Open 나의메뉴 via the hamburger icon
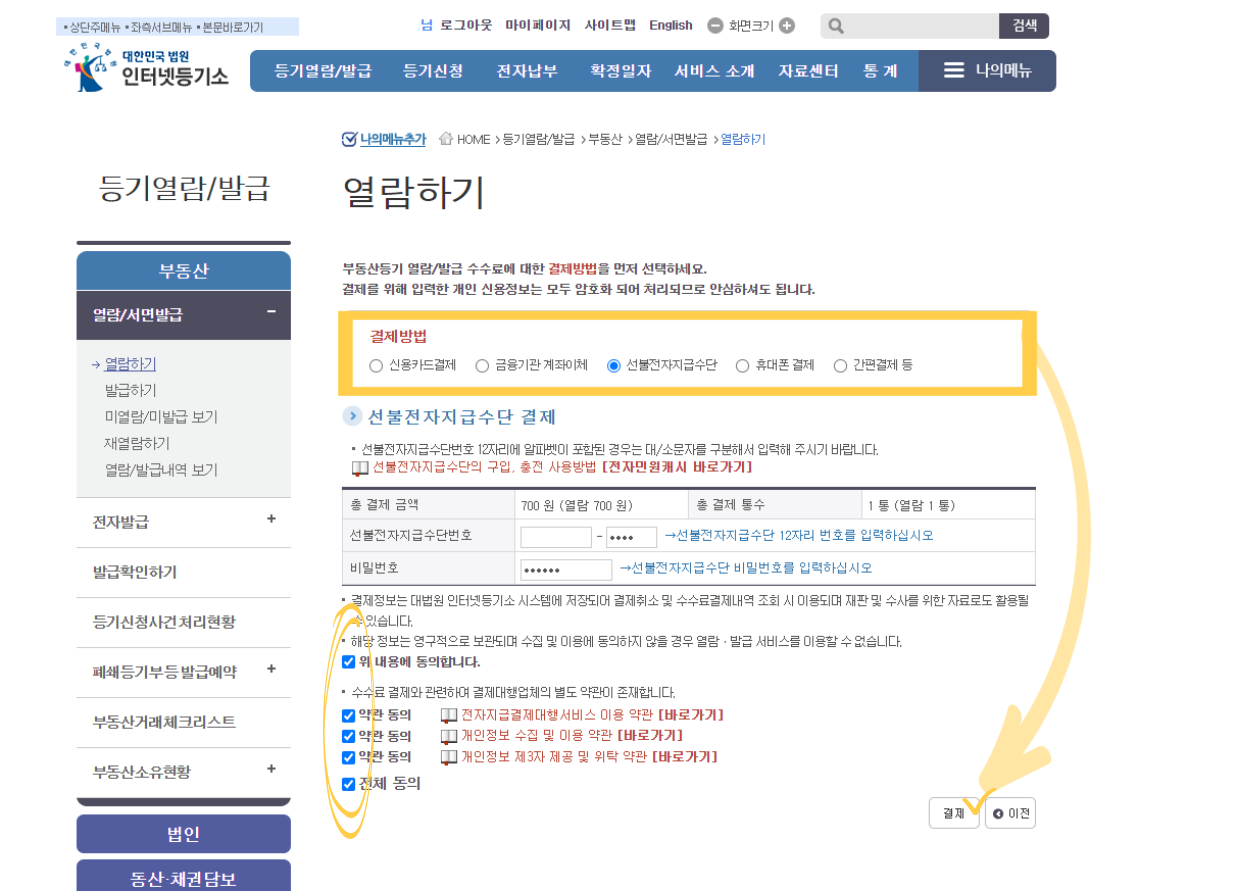Image resolution: width=1260 pixels, height=891 pixels. pos(953,70)
